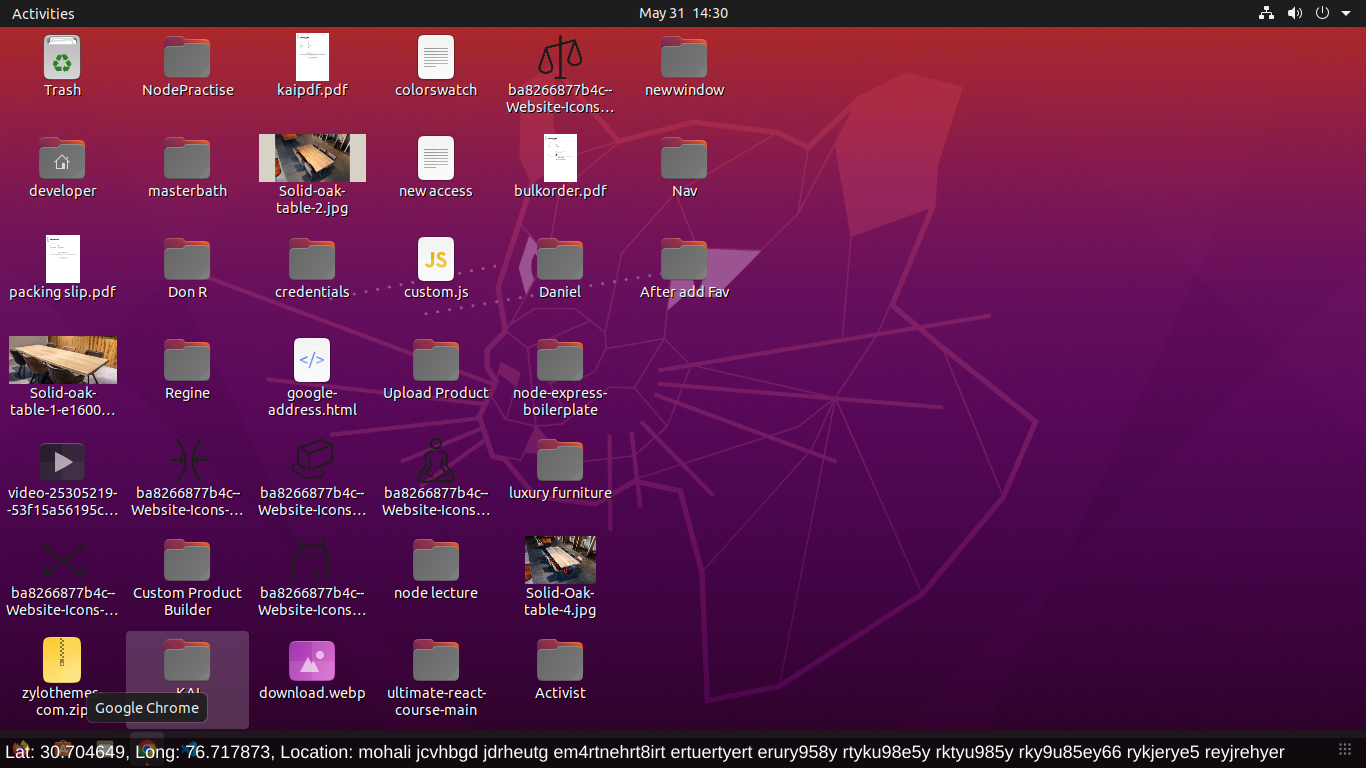The height and width of the screenshot is (768, 1366).
Task: Open the luxury furniture folder
Action: pyautogui.click(x=560, y=461)
